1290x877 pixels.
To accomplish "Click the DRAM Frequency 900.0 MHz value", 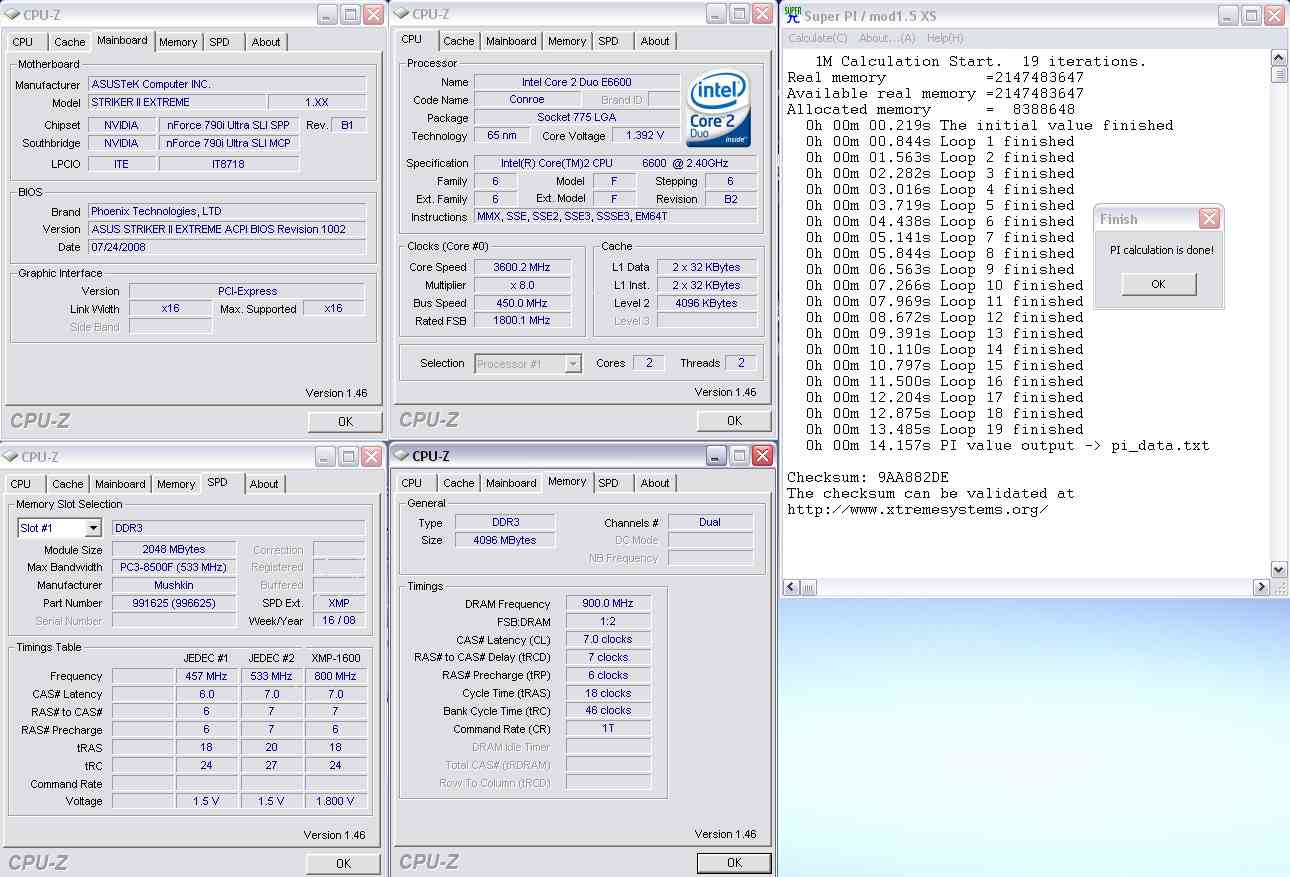I will (x=608, y=604).
